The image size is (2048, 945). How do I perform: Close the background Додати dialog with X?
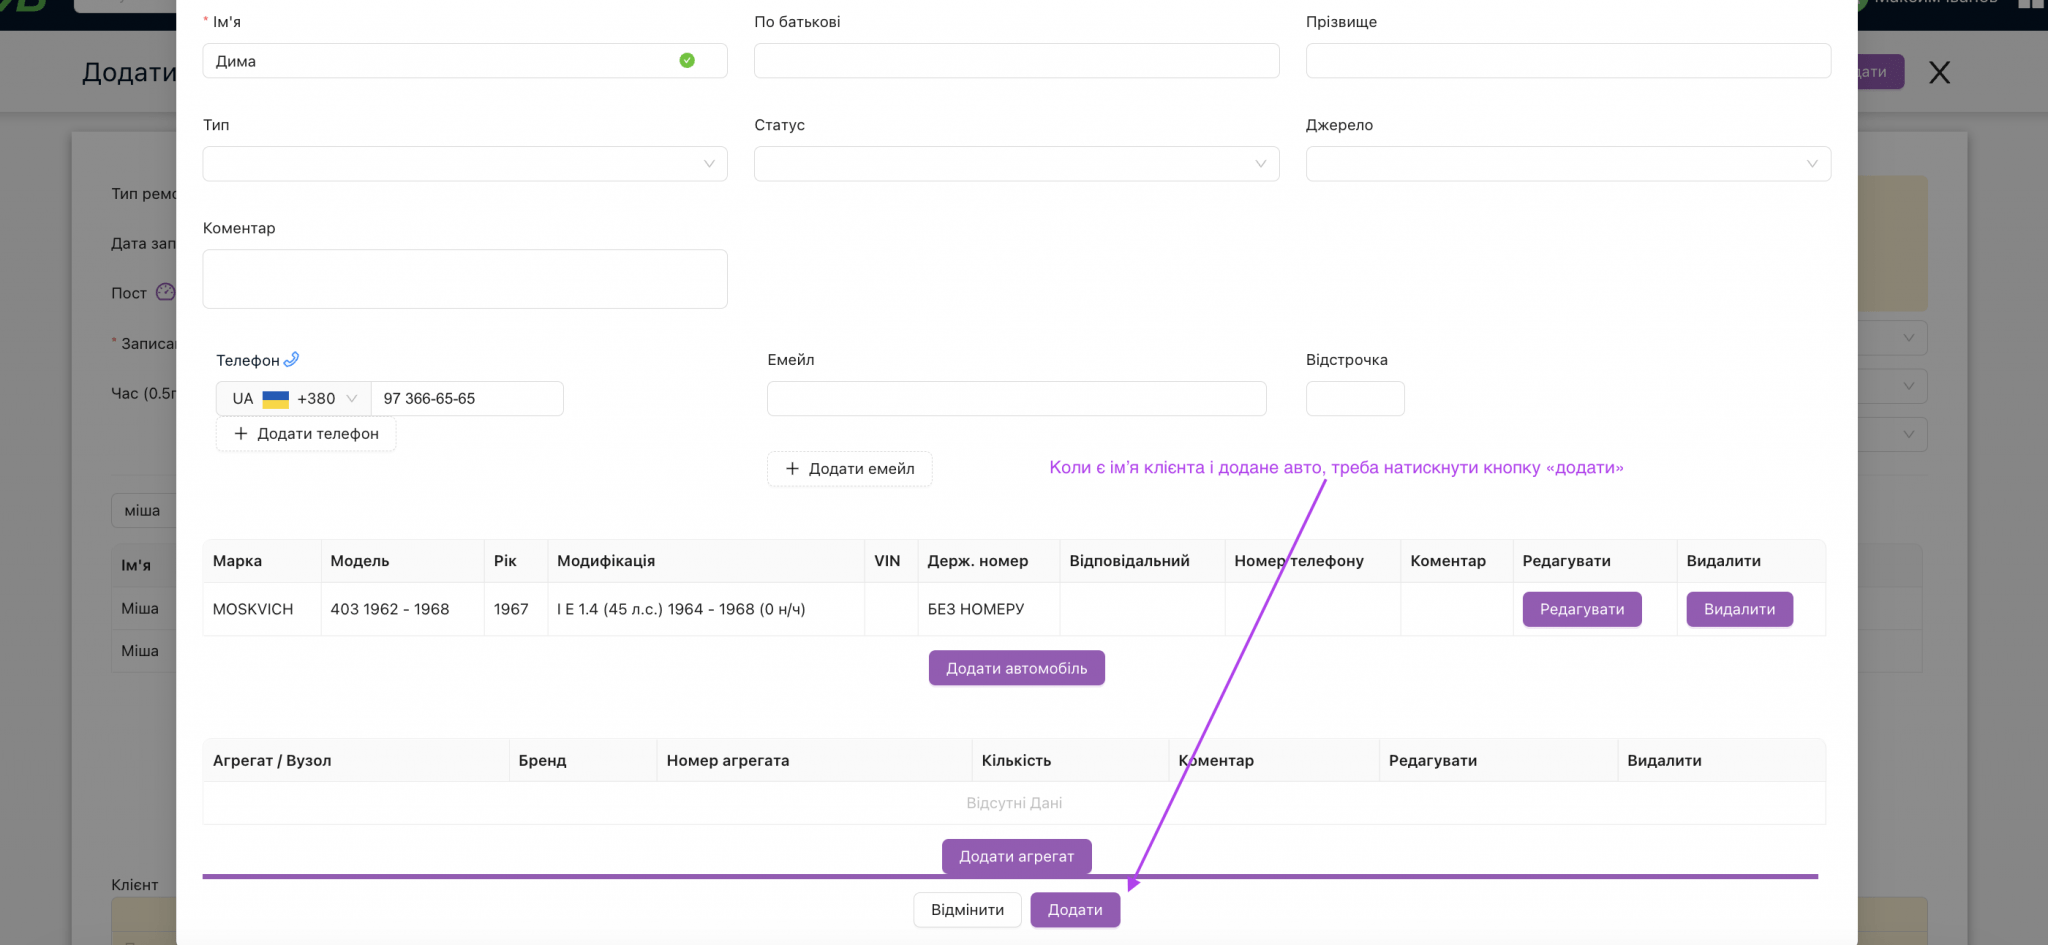point(1939,72)
